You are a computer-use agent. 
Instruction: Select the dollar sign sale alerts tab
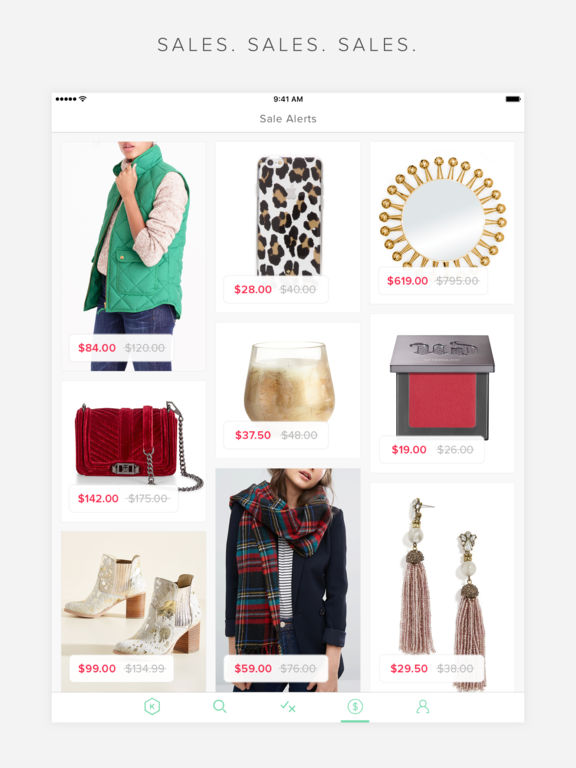[x=355, y=706]
